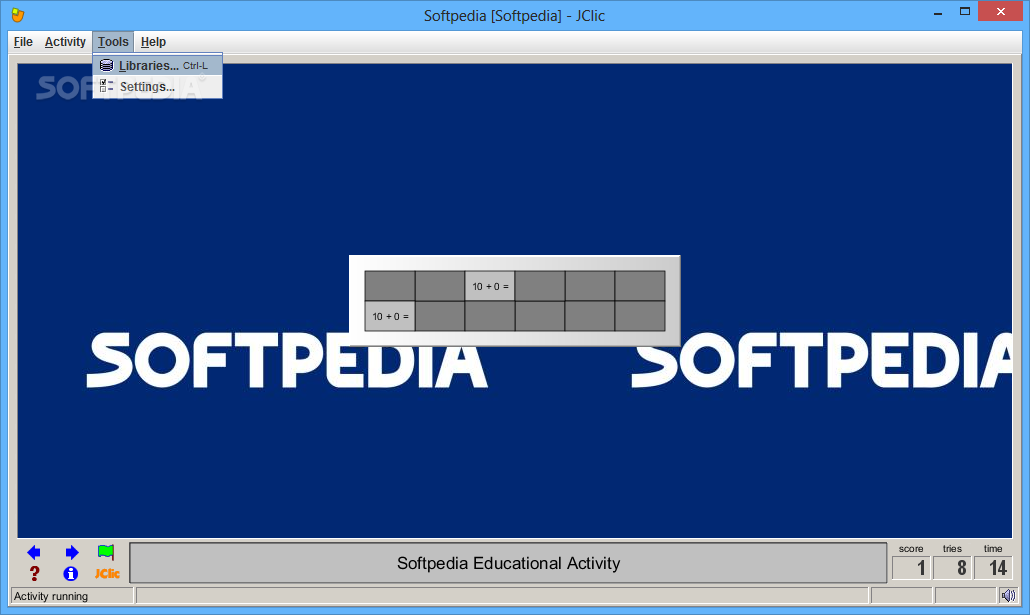The width and height of the screenshot is (1030, 615).
Task: Click the 'Activity running' status text
Action: pyautogui.click(x=51, y=596)
